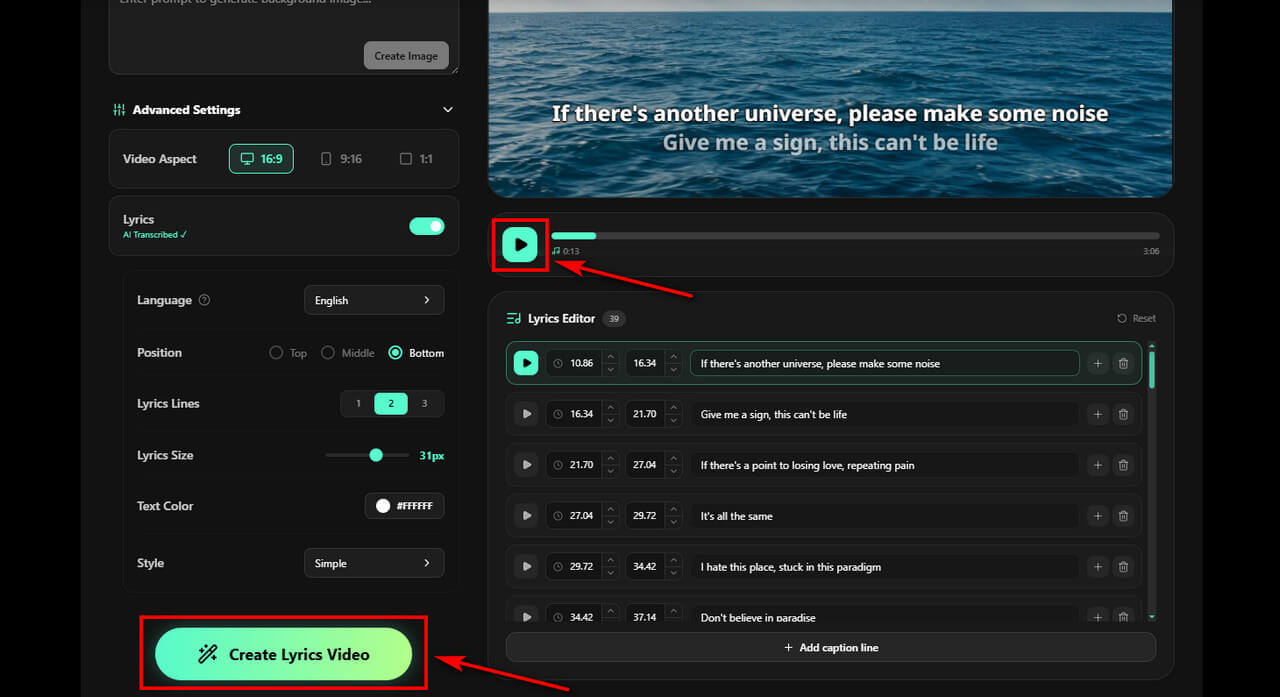Play the 'It's all the same' lyric line

pyautogui.click(x=526, y=516)
